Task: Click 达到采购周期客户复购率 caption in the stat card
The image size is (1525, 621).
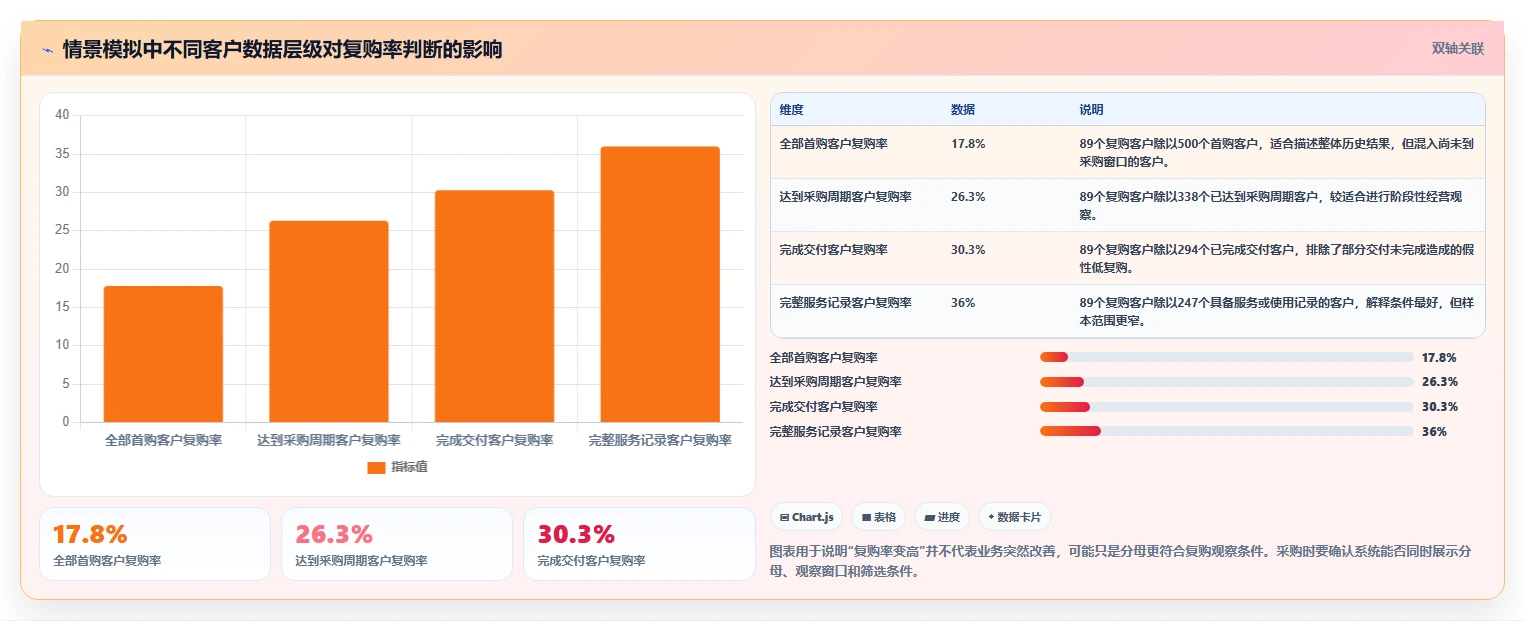Action: tap(361, 561)
